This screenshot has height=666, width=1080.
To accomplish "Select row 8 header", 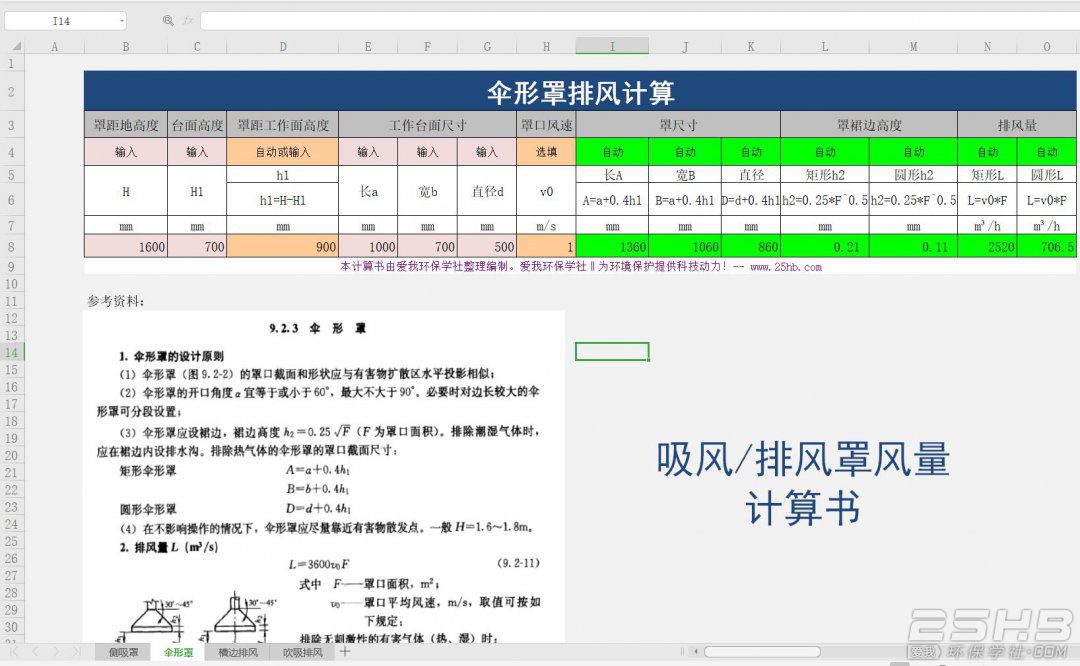I will pyautogui.click(x=12, y=247).
